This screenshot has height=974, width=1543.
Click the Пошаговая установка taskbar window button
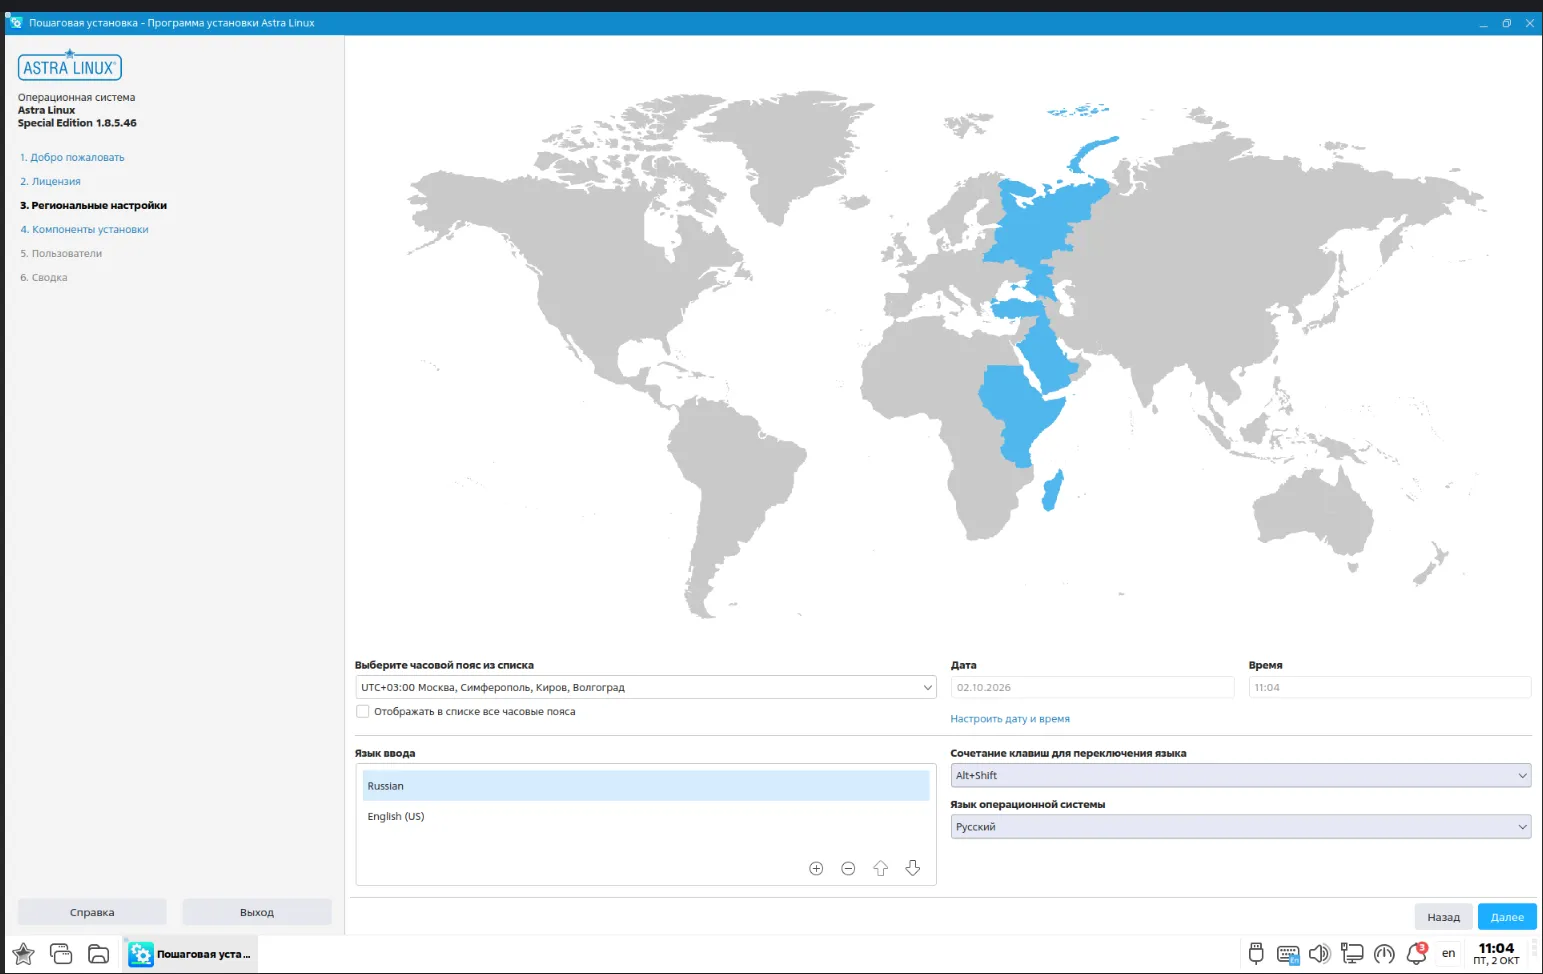pyautogui.click(x=190, y=954)
